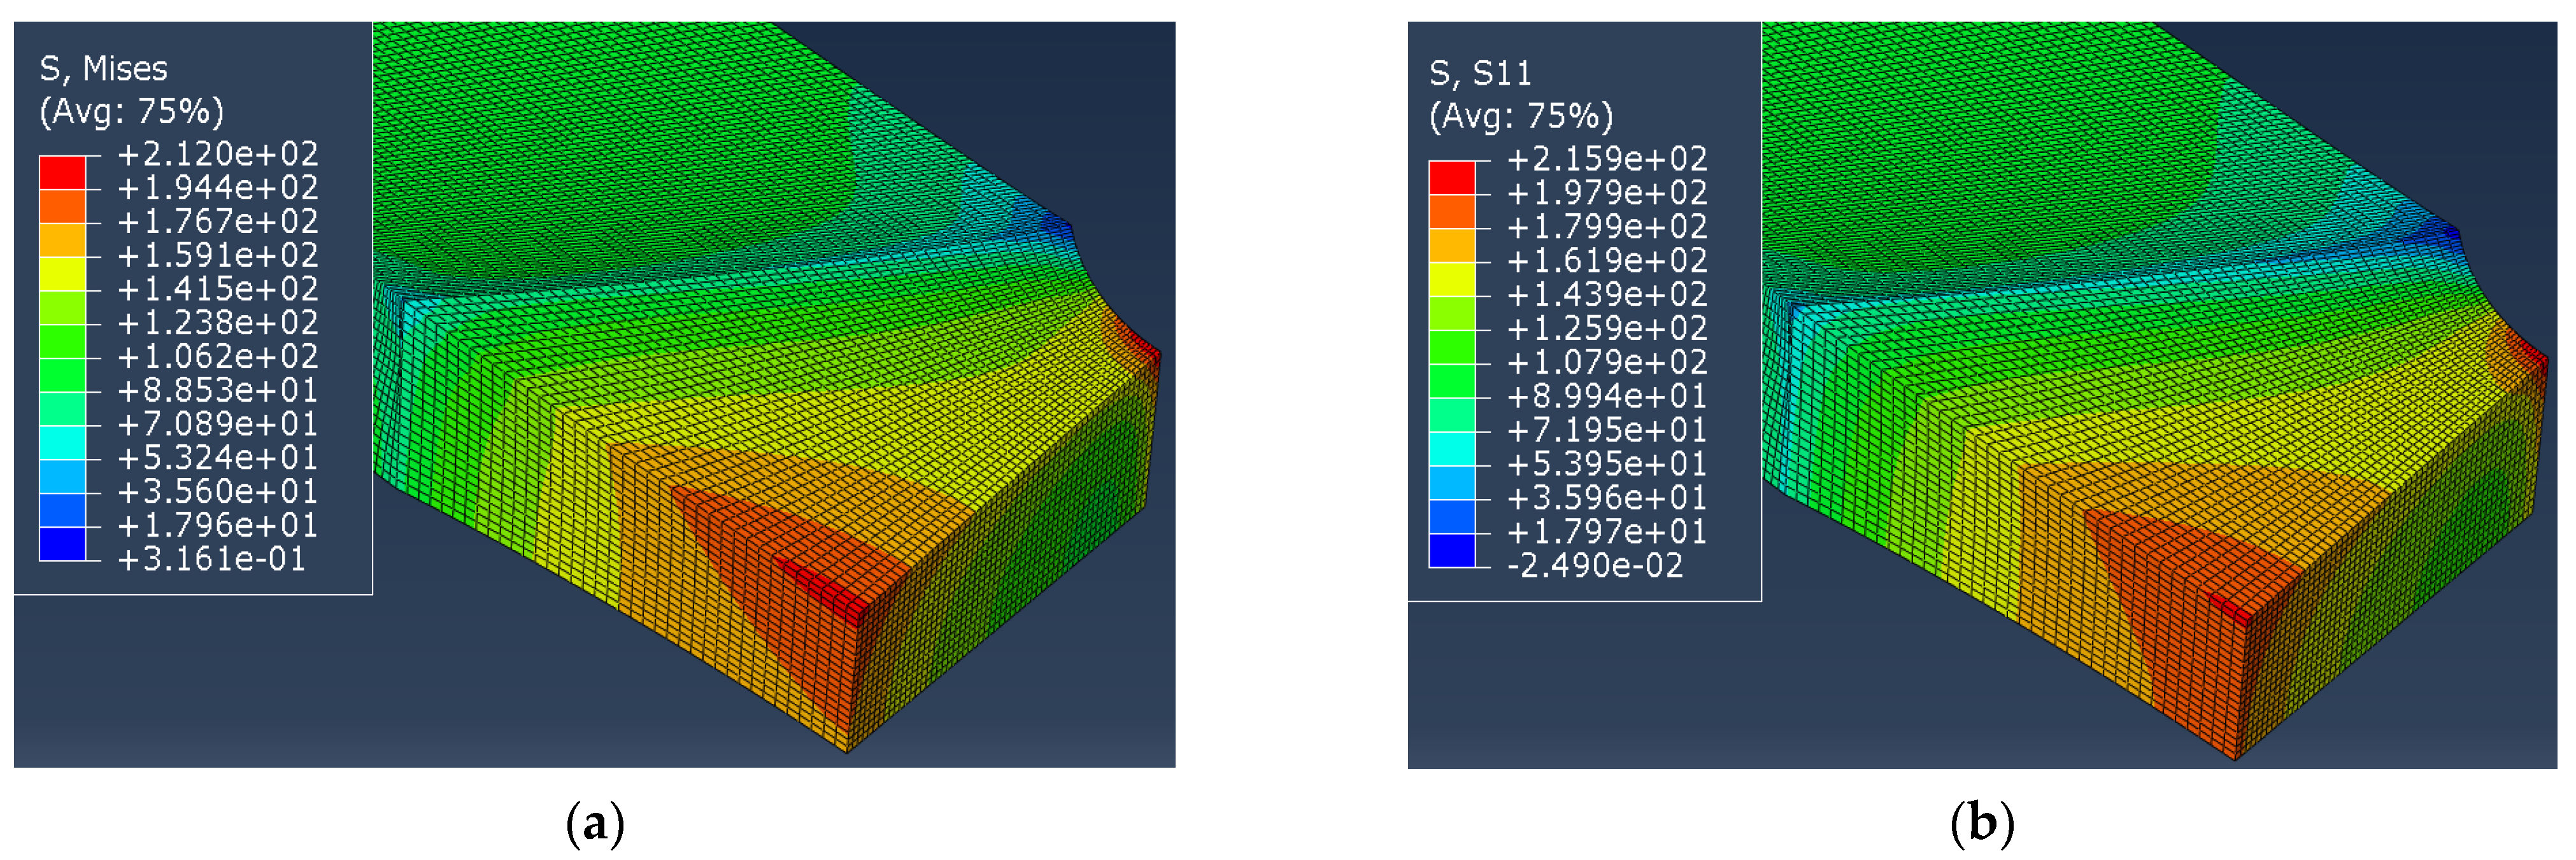Select the 'S, Mises' legend title
2576x860 pixels.
coord(103,69)
